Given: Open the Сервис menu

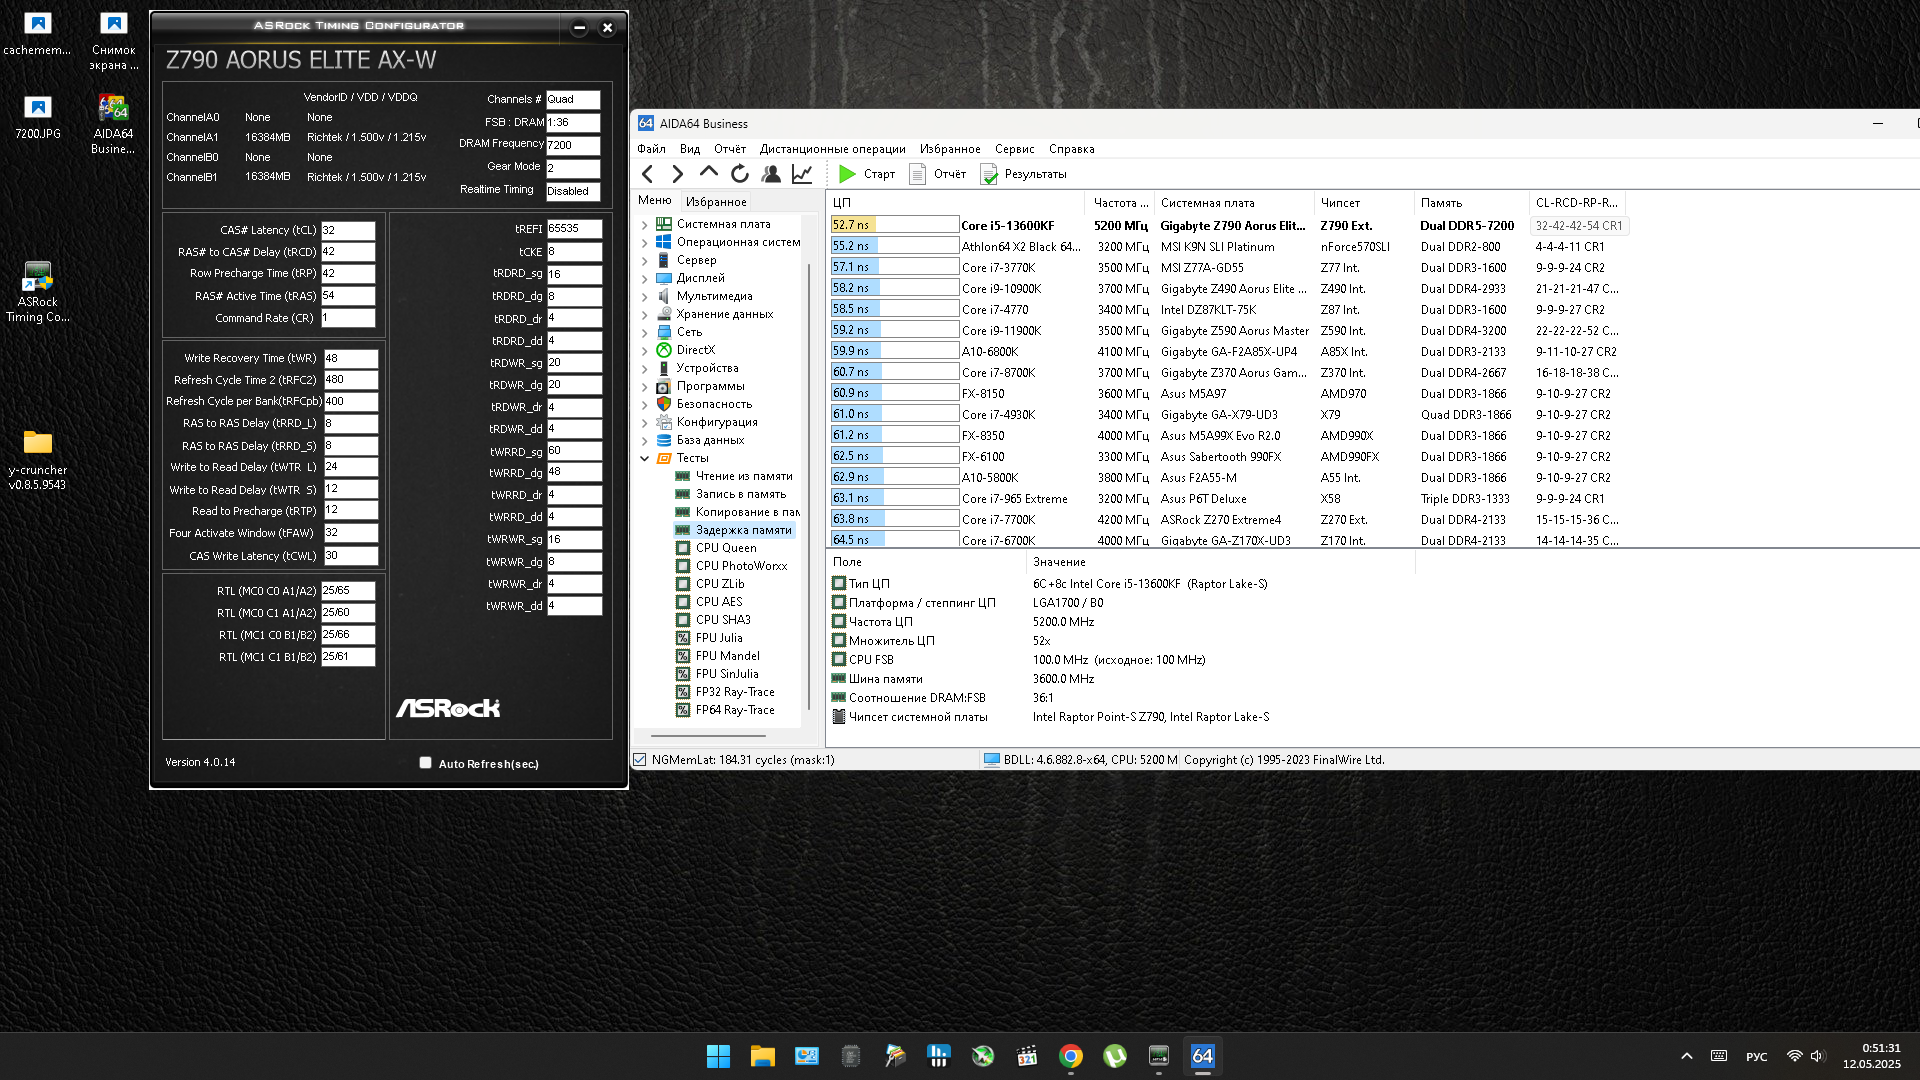Looking at the screenshot, I should tap(1014, 149).
